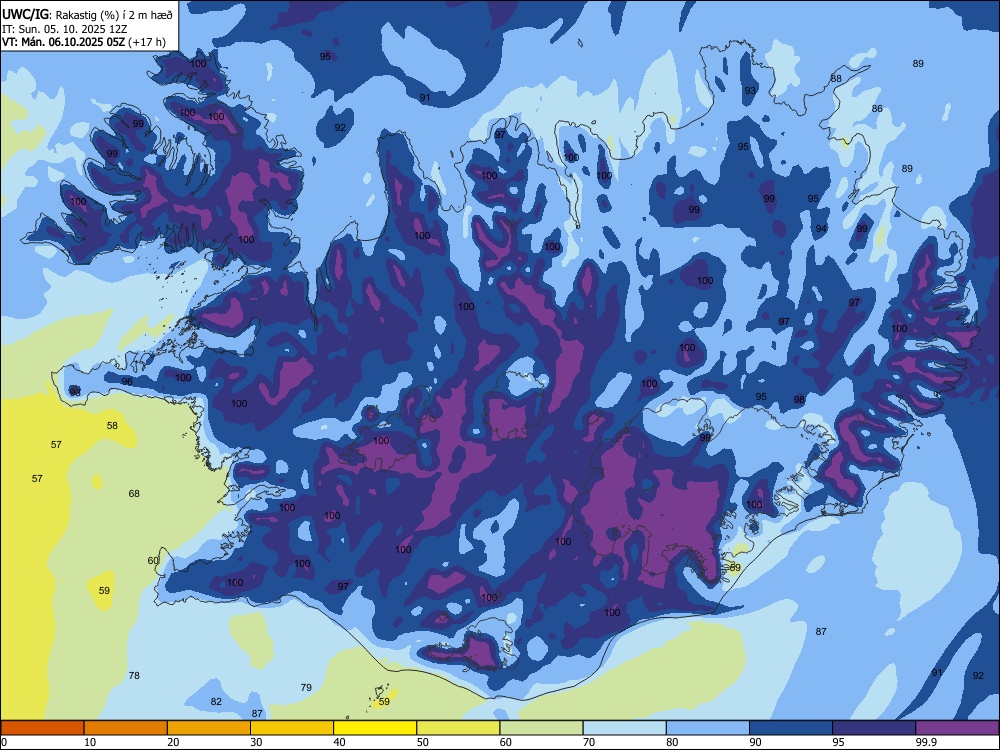Click the "88" humidity value in the northeast

point(836,78)
